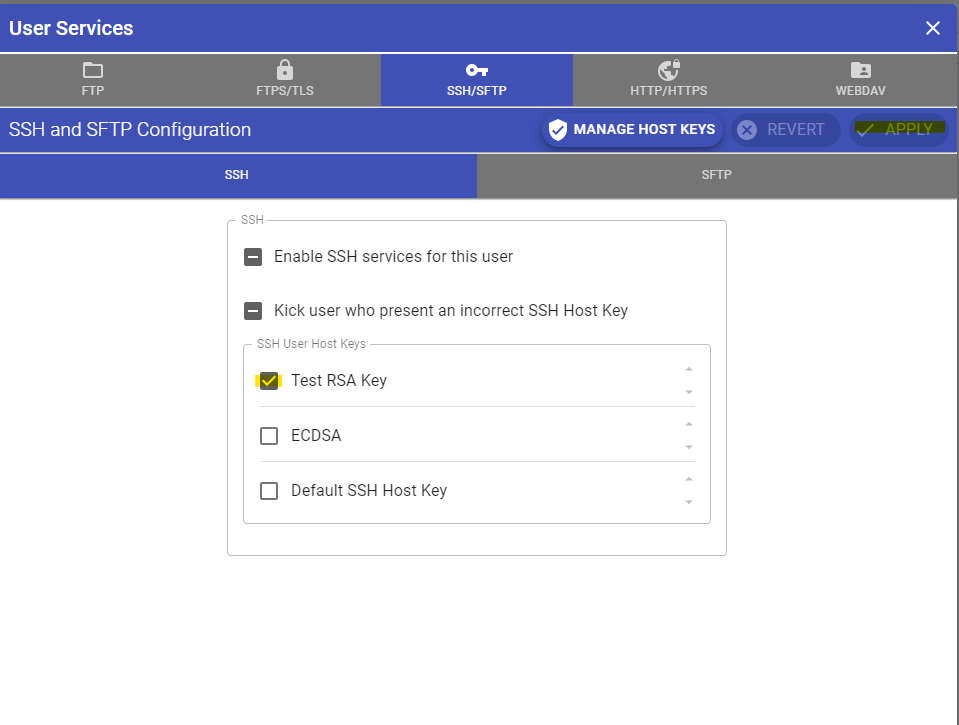Screen dimensions: 959x725
Task: Click the shield icon on Manage Host Keys
Action: pos(557,129)
